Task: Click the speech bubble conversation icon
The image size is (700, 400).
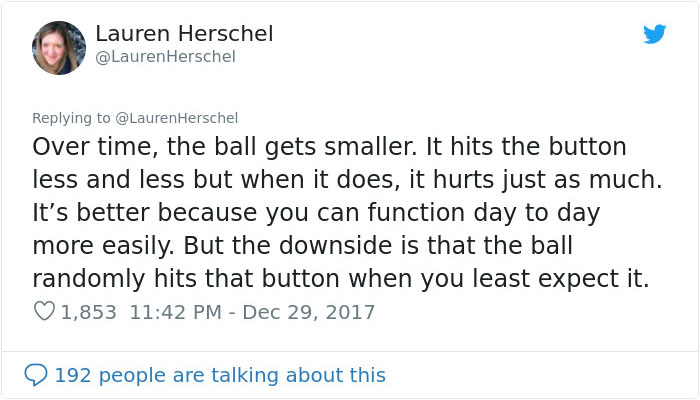Action: [35, 376]
